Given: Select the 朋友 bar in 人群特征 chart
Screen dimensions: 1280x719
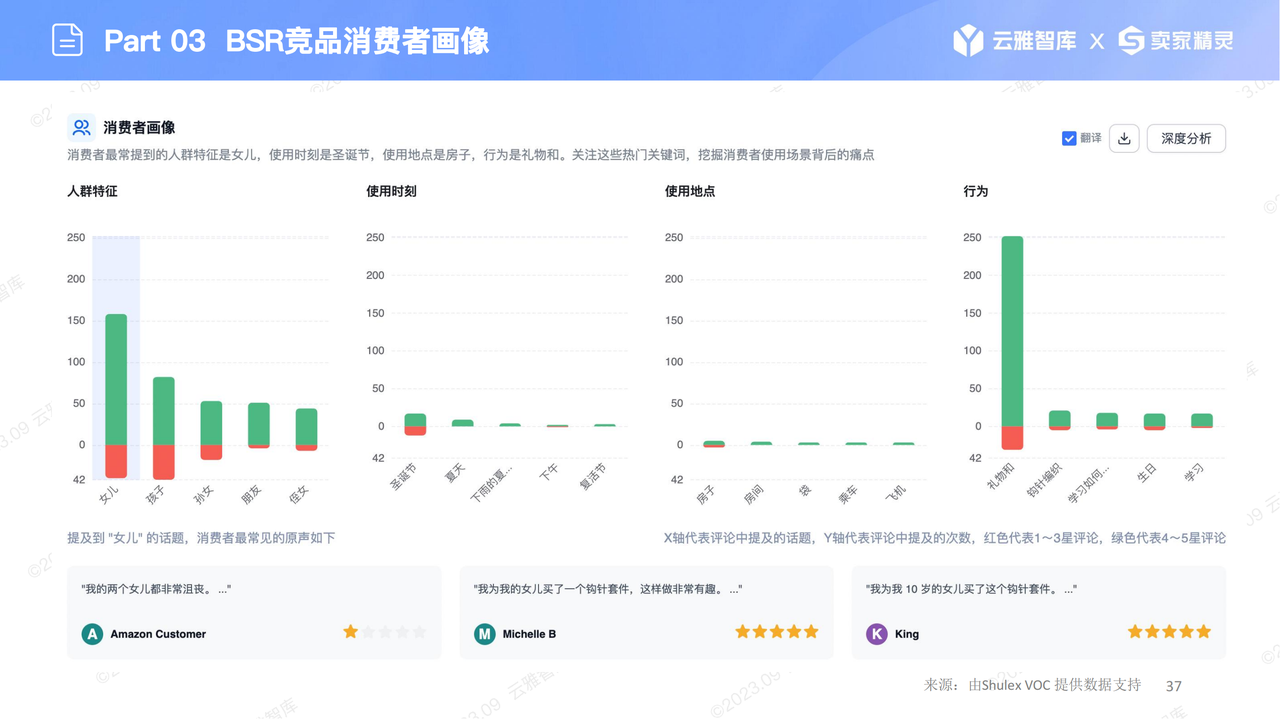Looking at the screenshot, I should point(258,425).
